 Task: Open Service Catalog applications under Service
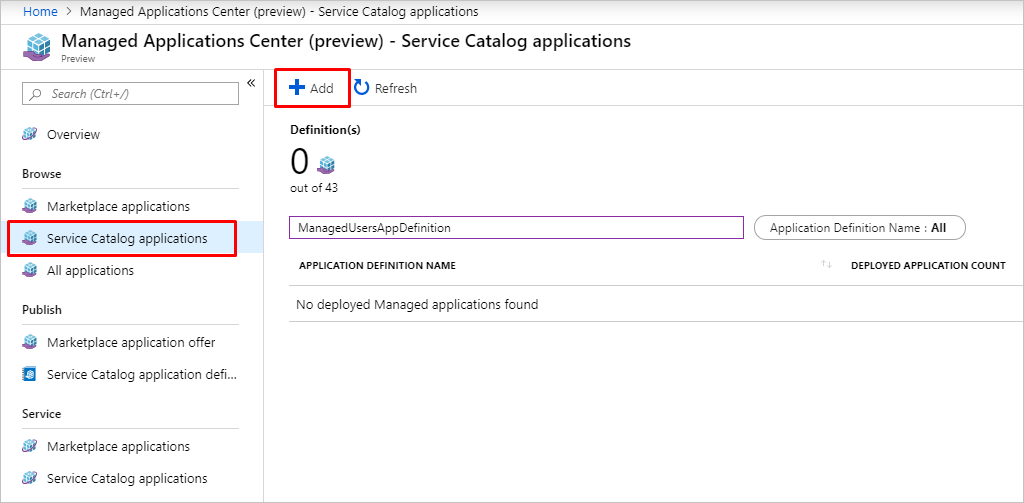127,478
